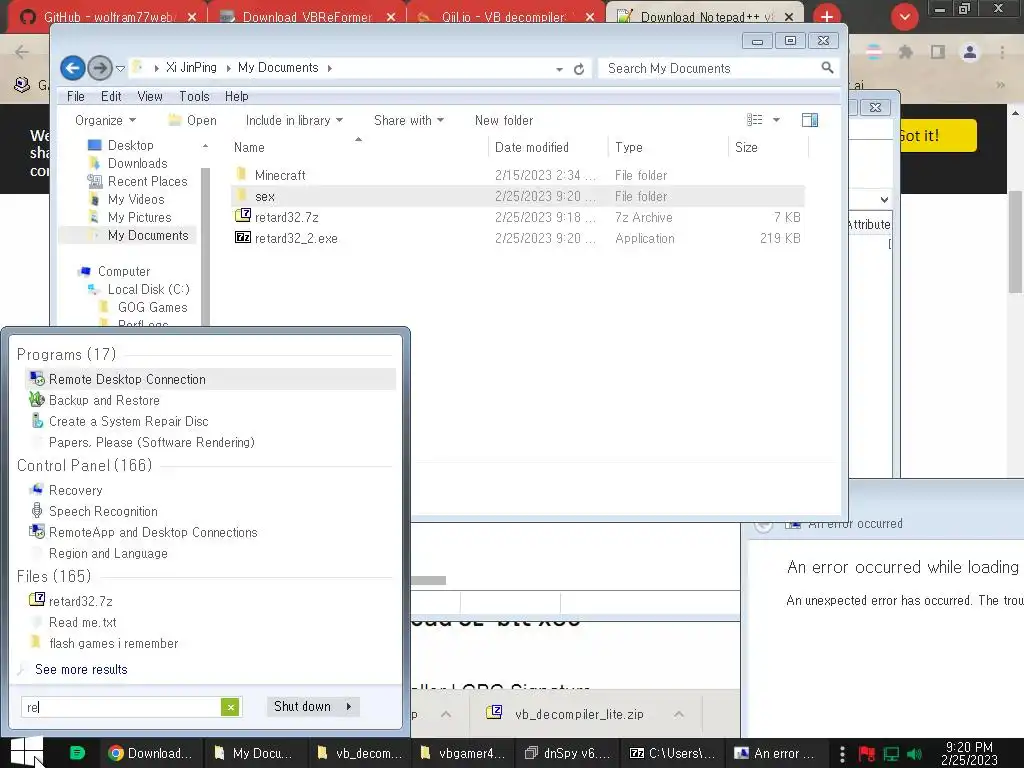Click the Open button in the toolbar
This screenshot has height=768, width=1024.
[x=193, y=120]
